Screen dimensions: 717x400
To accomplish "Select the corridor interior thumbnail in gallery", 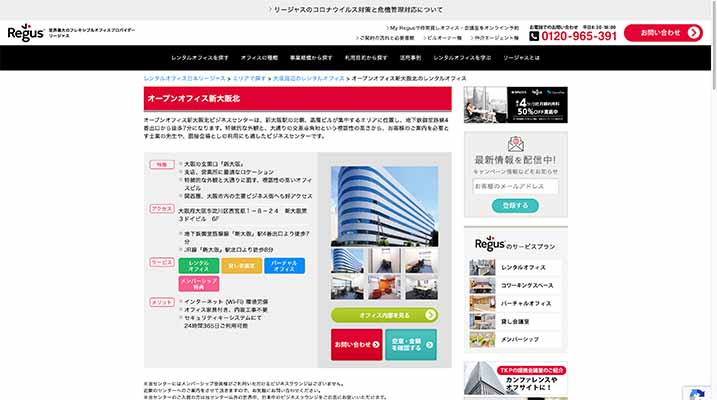I will tap(385, 261).
